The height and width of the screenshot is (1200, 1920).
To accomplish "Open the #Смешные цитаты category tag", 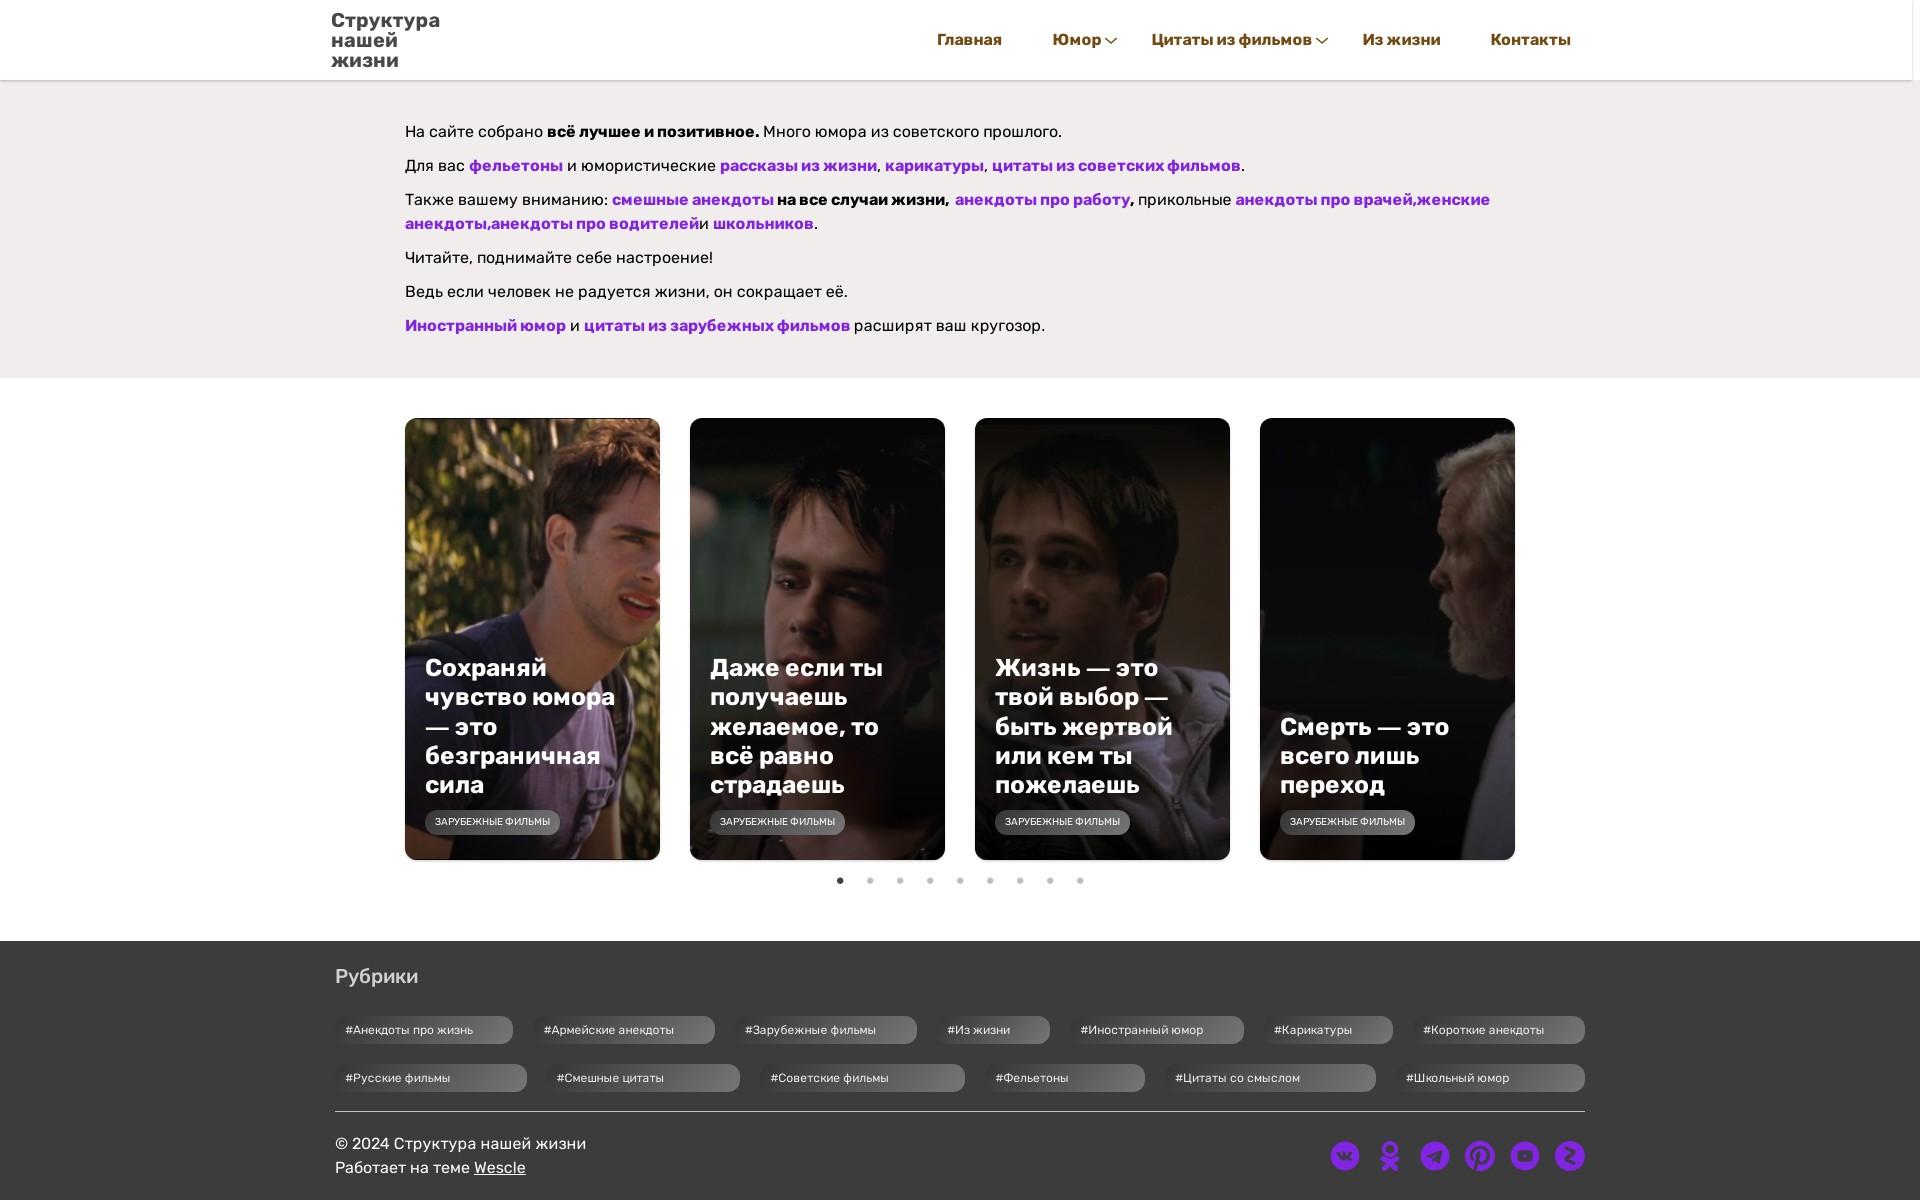I will (x=643, y=1078).
